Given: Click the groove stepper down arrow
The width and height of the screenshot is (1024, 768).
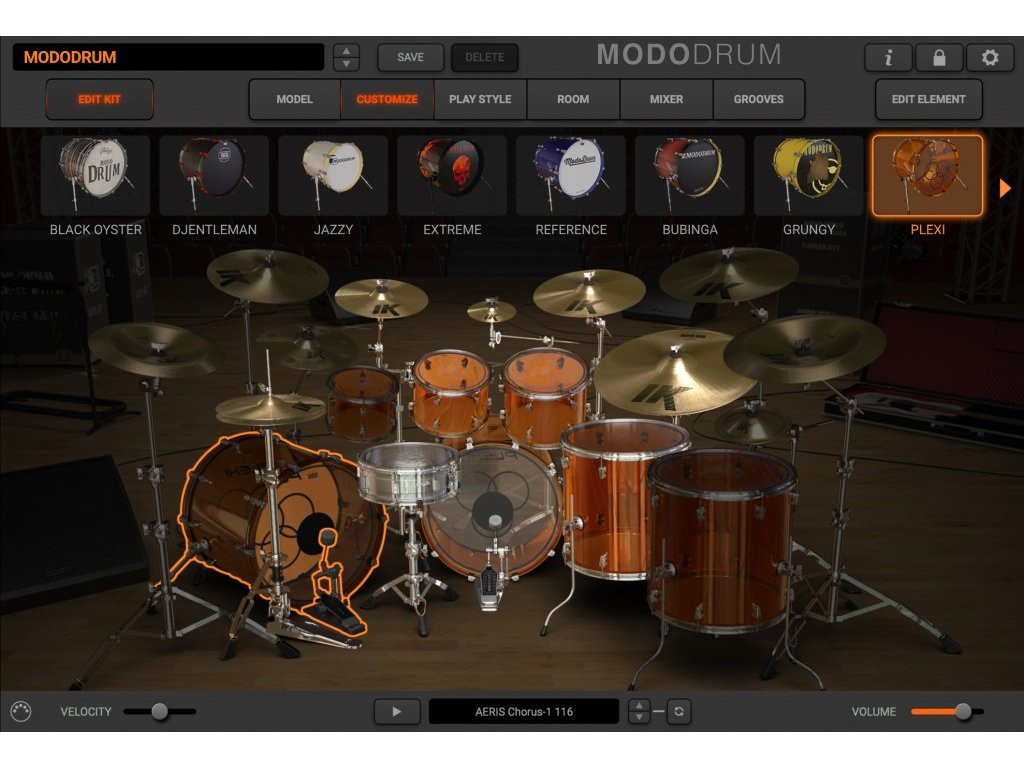Looking at the screenshot, I should point(640,718).
